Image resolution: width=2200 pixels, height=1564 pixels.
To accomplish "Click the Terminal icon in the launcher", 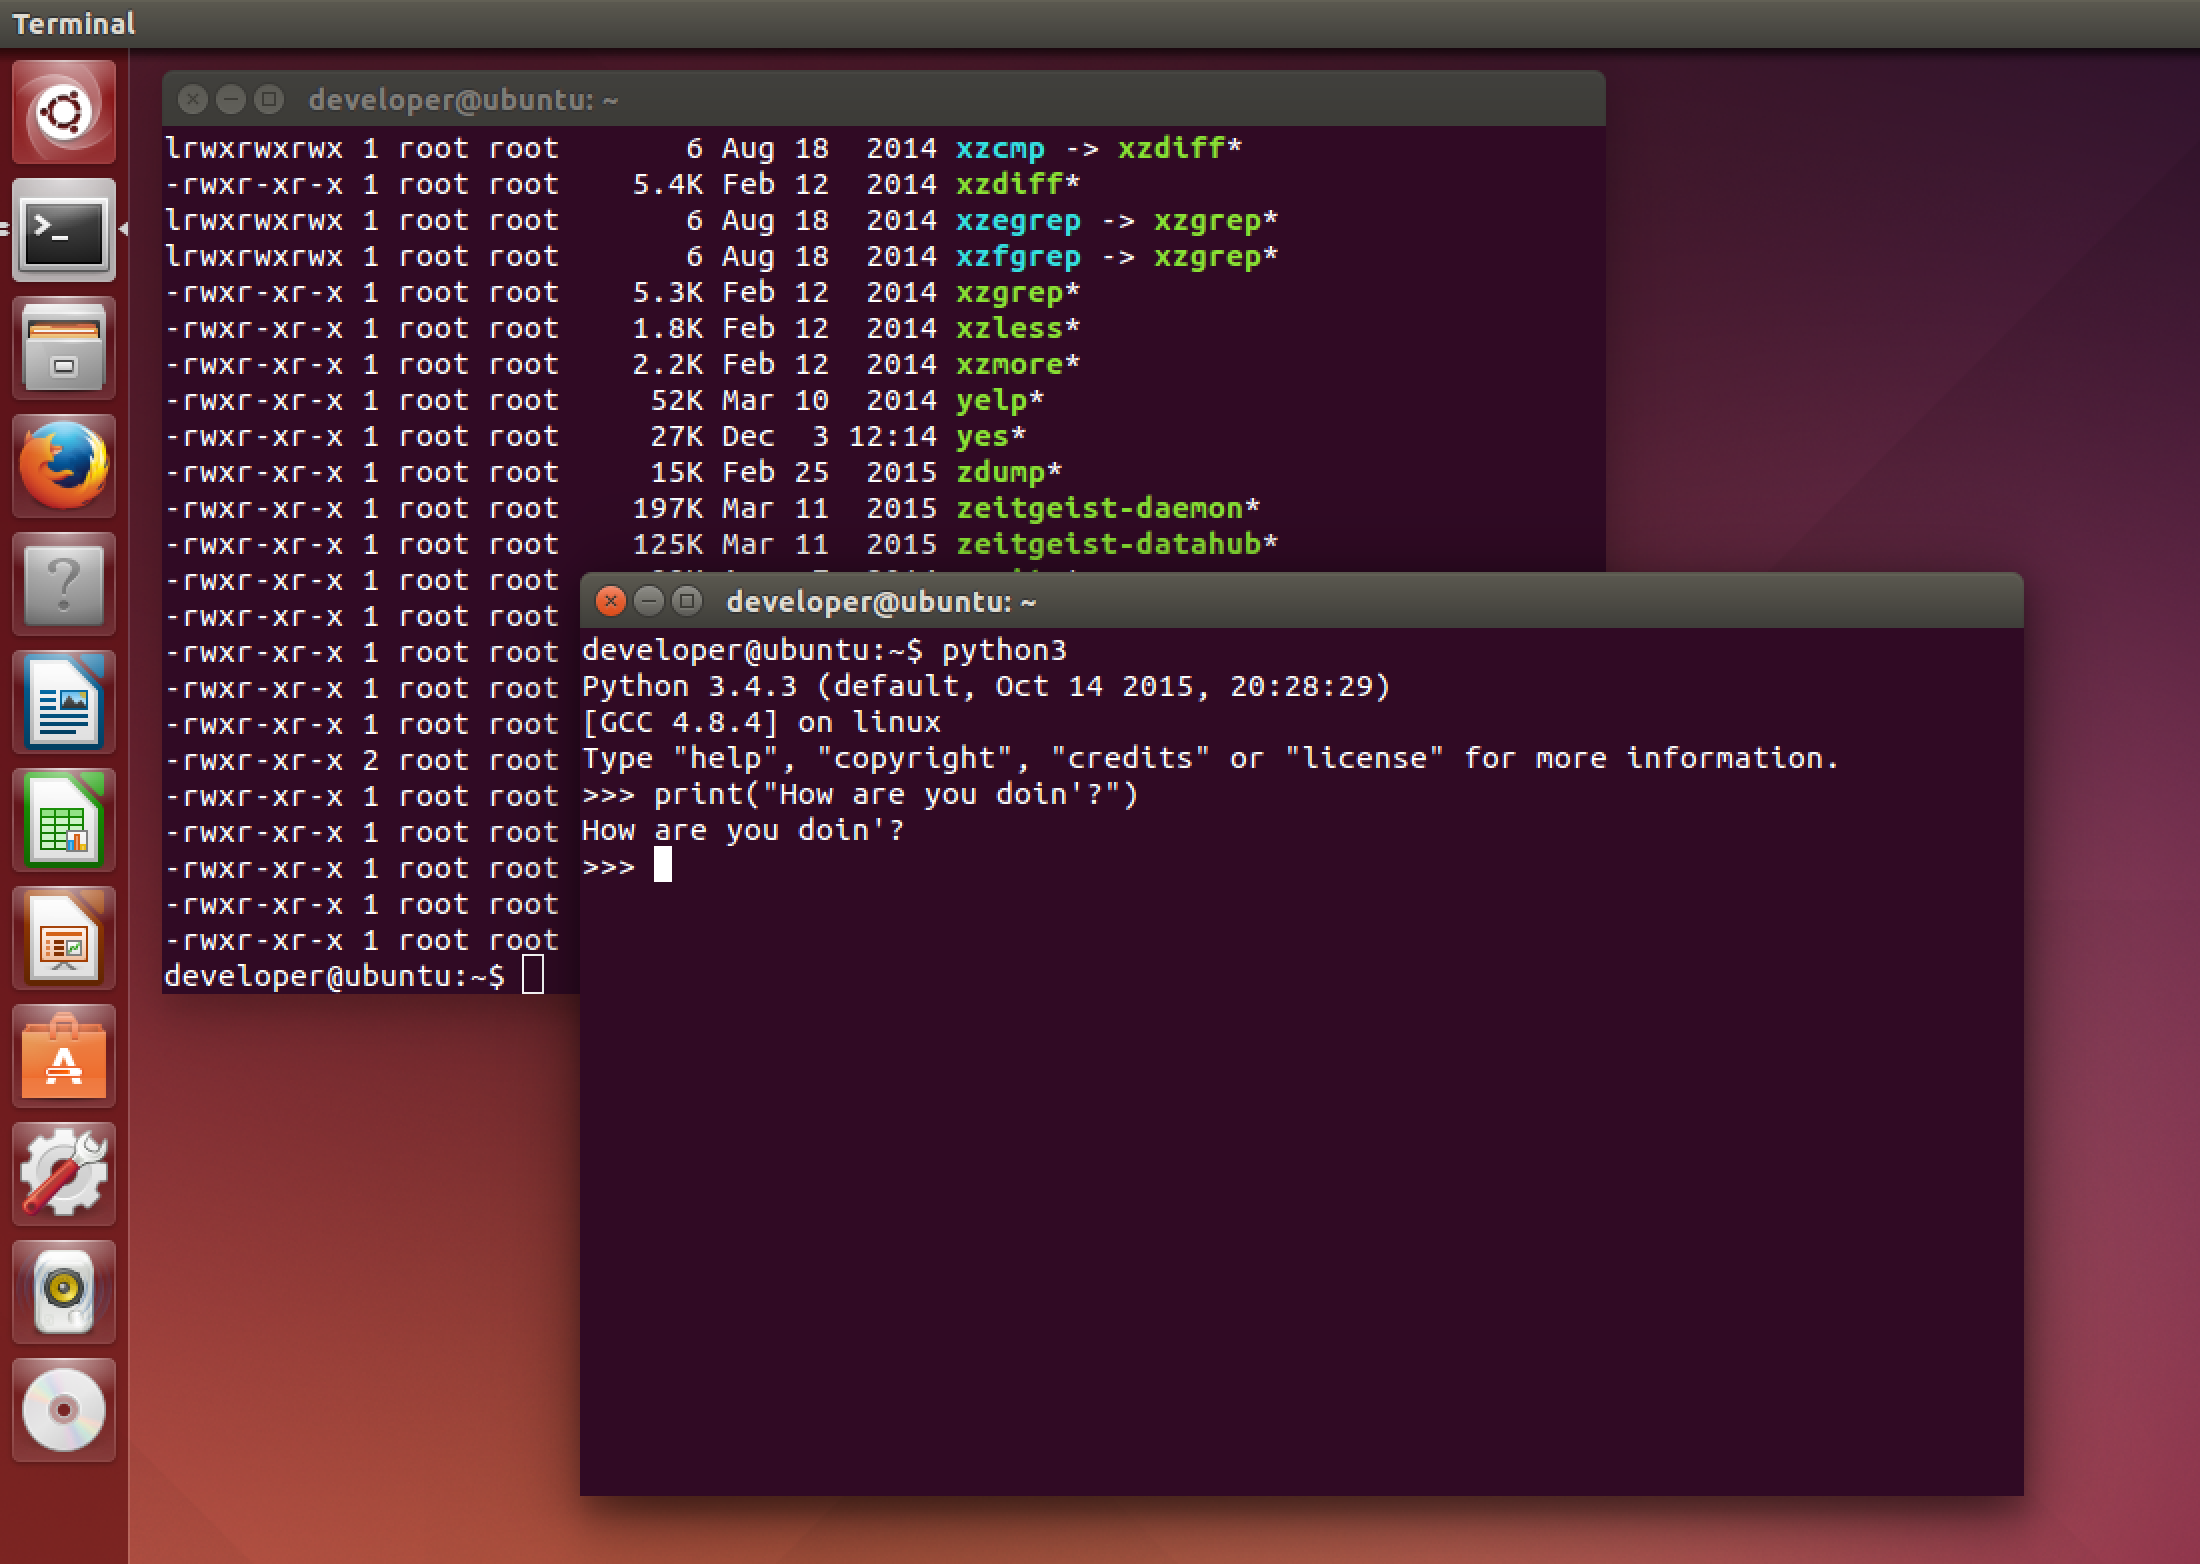I will (x=64, y=231).
